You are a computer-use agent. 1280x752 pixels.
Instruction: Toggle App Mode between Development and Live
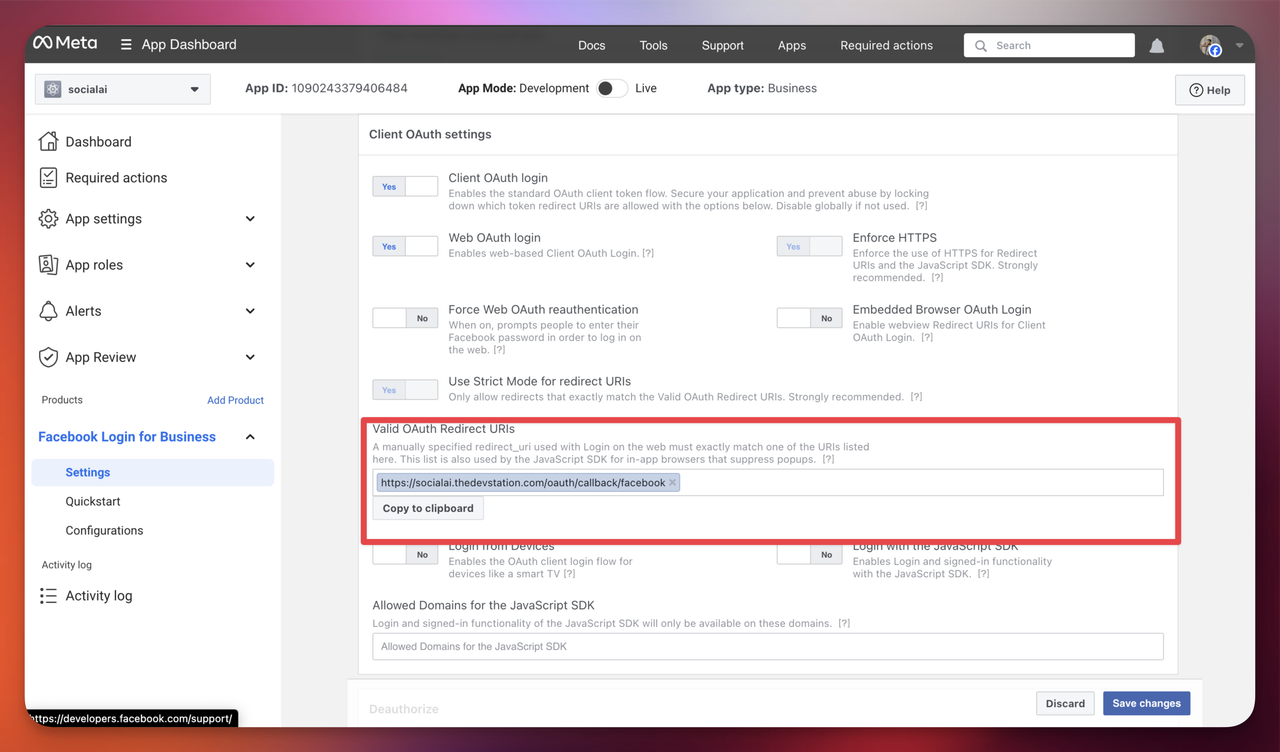(x=612, y=88)
